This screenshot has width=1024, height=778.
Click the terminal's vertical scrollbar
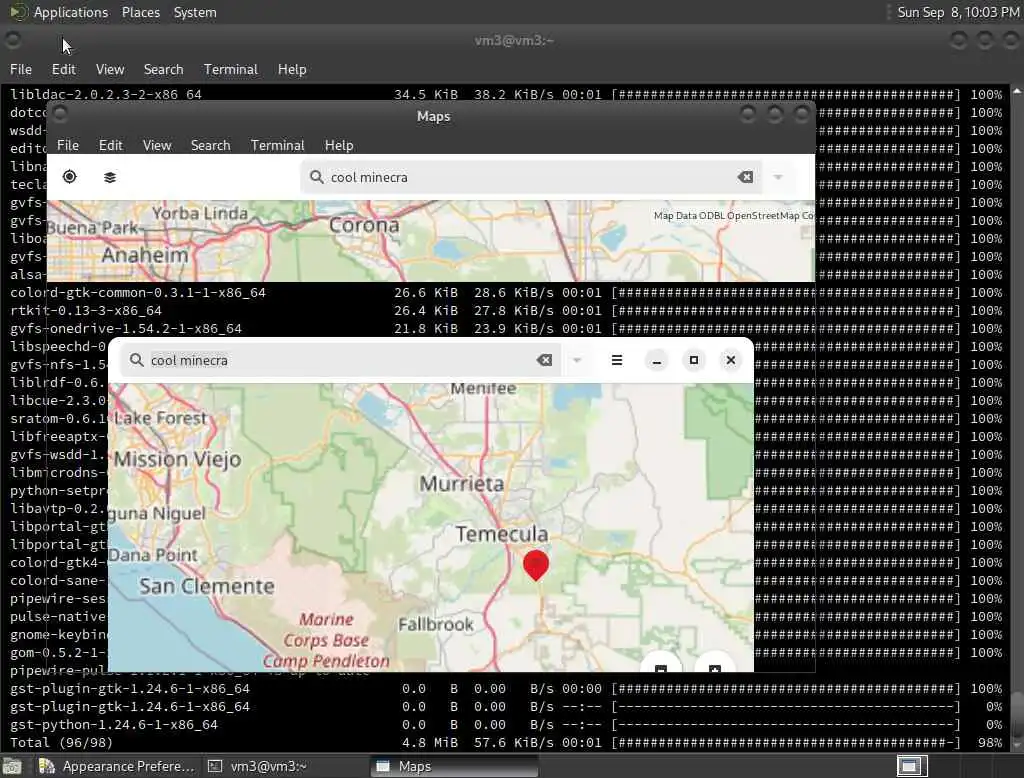pos(1017,418)
